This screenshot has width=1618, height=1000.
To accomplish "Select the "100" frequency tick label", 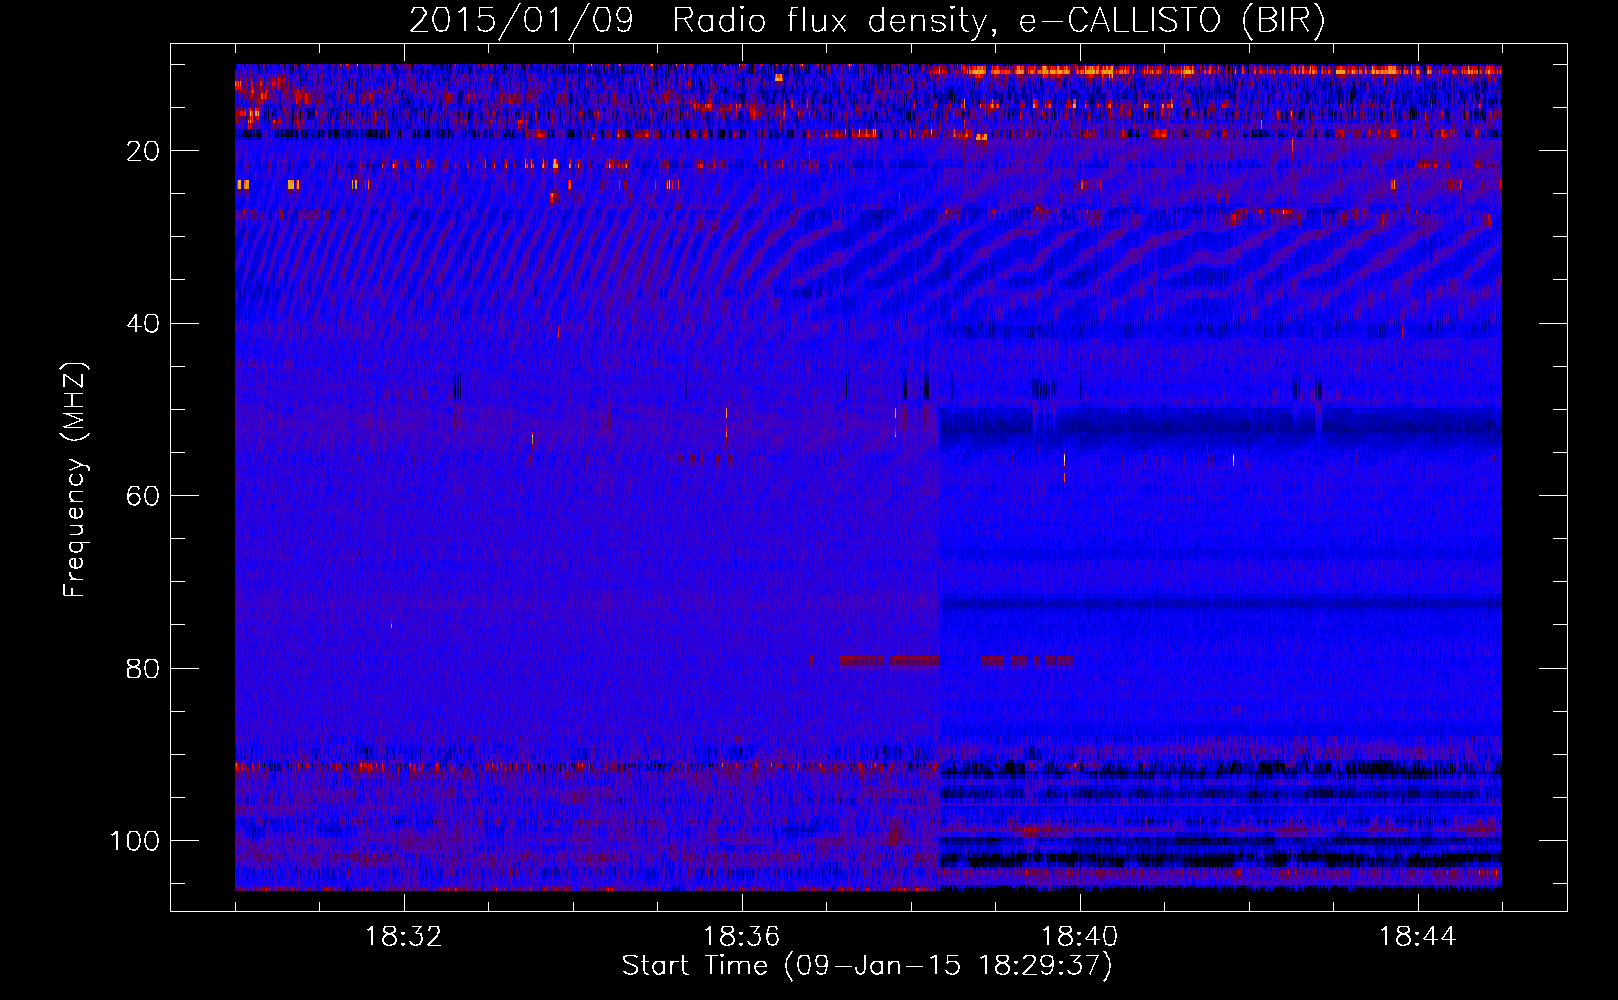I will [x=136, y=841].
